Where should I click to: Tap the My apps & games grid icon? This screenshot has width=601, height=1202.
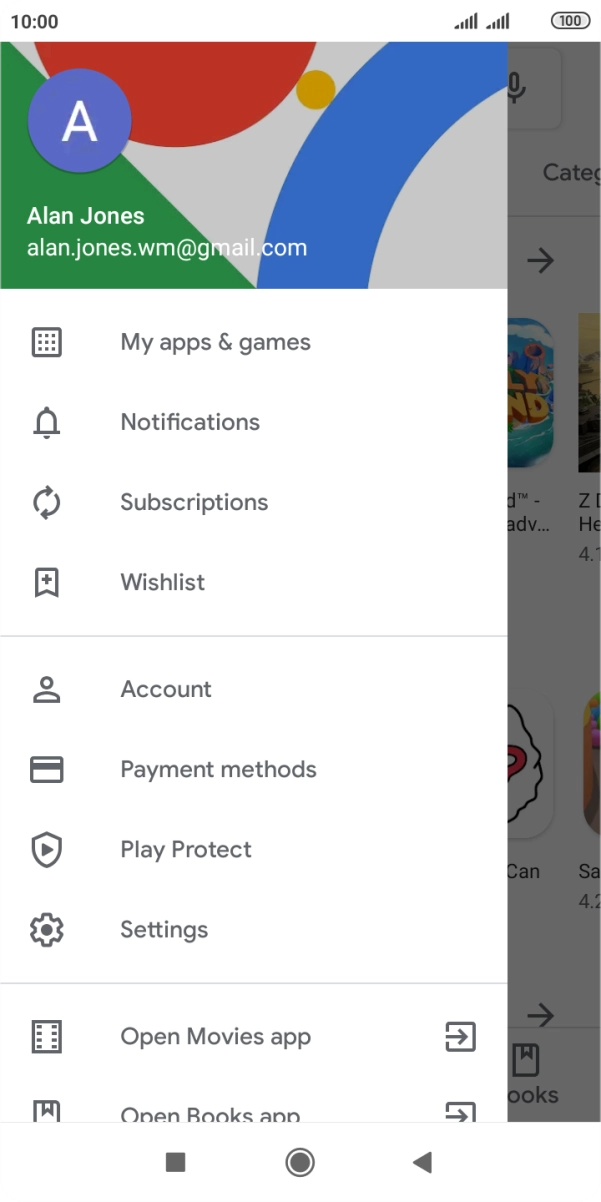tap(47, 342)
